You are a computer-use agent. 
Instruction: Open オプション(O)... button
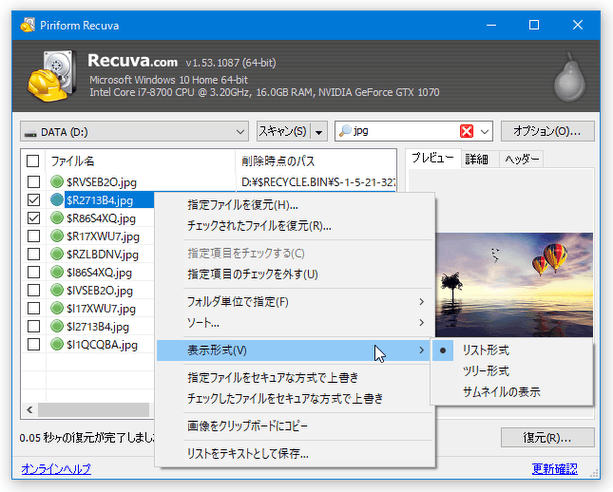point(547,131)
